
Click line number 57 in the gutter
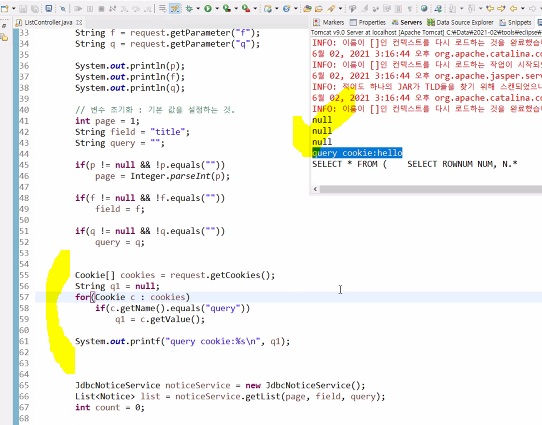24,297
